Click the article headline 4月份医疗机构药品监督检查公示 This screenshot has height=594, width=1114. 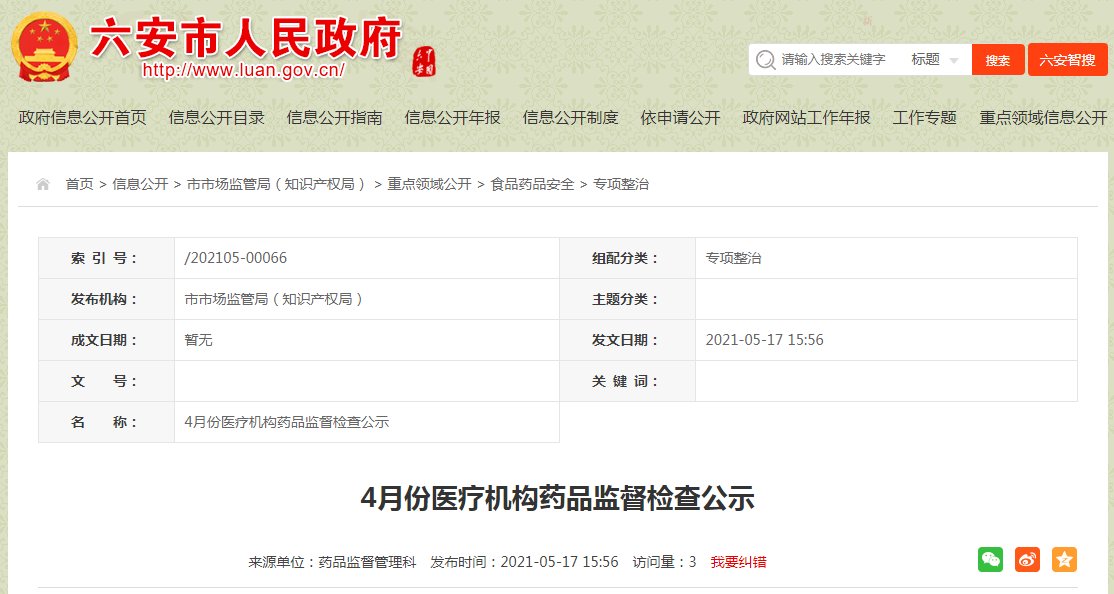click(x=558, y=498)
